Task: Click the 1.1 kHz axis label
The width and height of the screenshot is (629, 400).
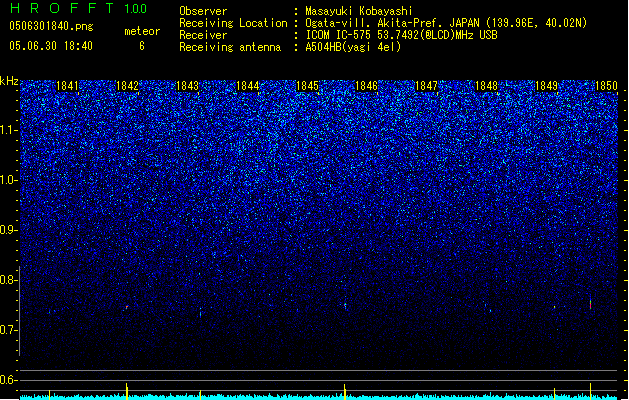Action: pos(9,130)
